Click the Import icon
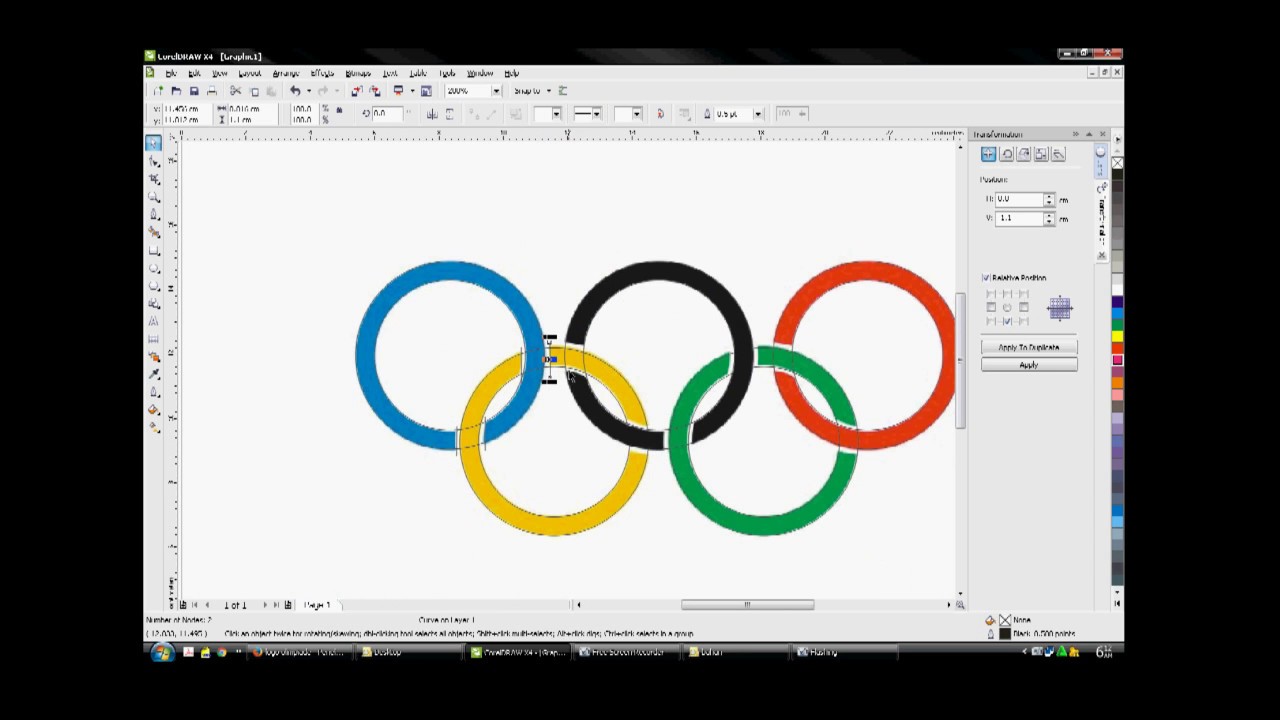Image resolution: width=1280 pixels, height=720 pixels. (x=356, y=91)
